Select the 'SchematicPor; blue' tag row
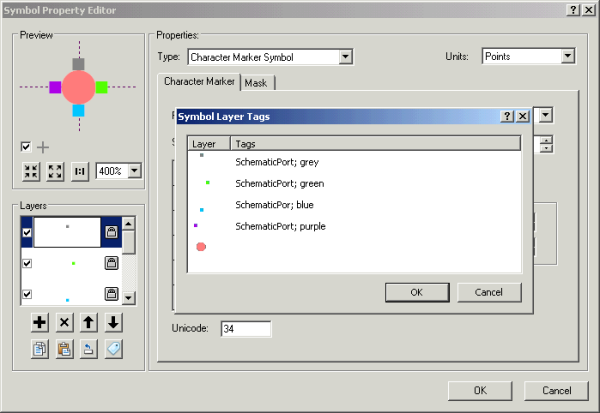The image size is (600, 413). tap(354, 205)
